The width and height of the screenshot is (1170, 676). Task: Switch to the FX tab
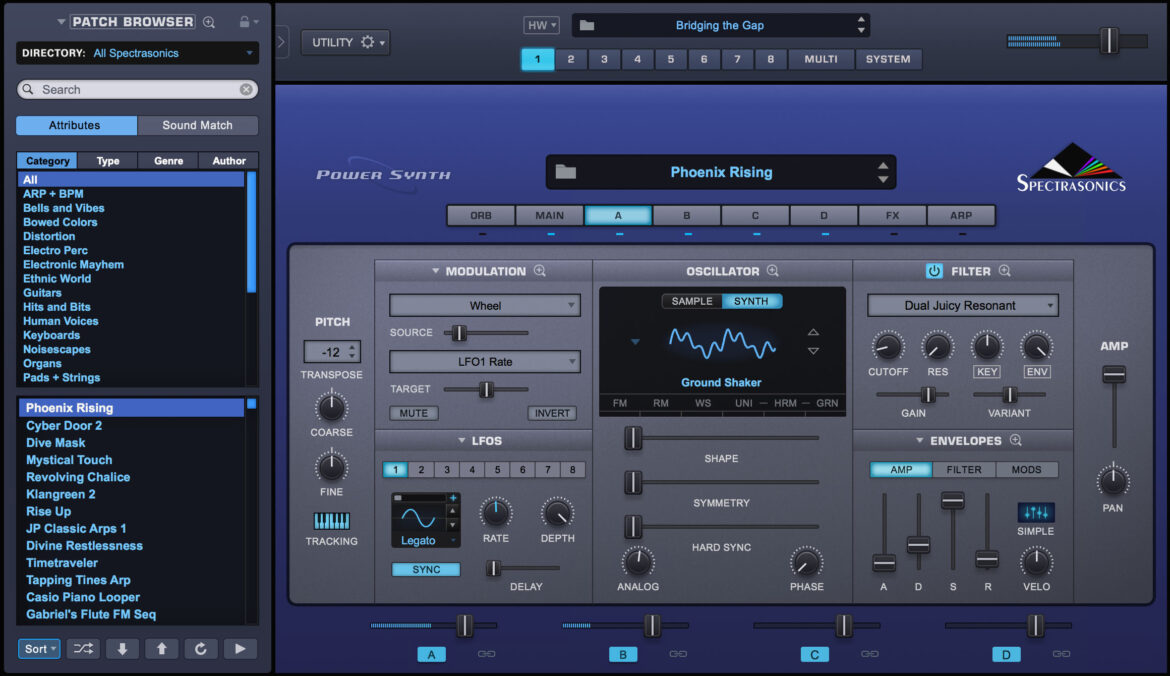pyautogui.click(x=892, y=215)
